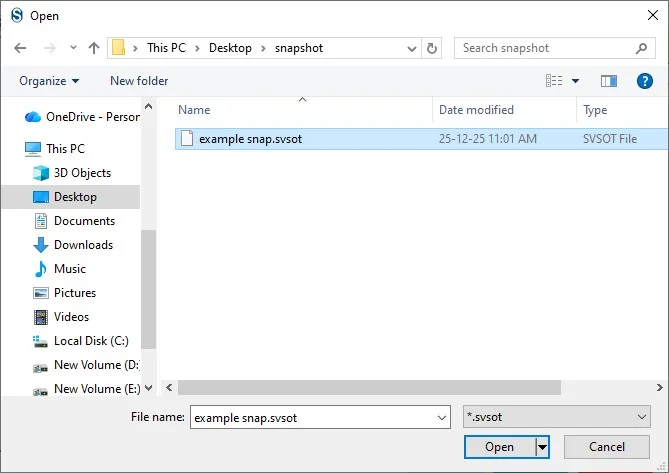Cancel the Open dialog

pyautogui.click(x=607, y=447)
